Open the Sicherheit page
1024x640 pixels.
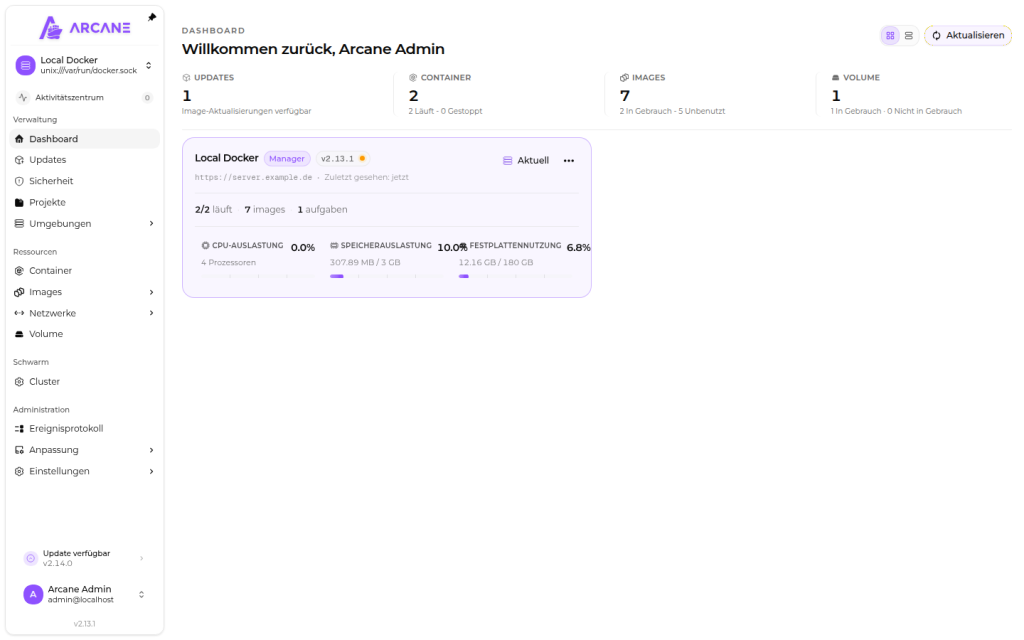[x=84, y=181]
